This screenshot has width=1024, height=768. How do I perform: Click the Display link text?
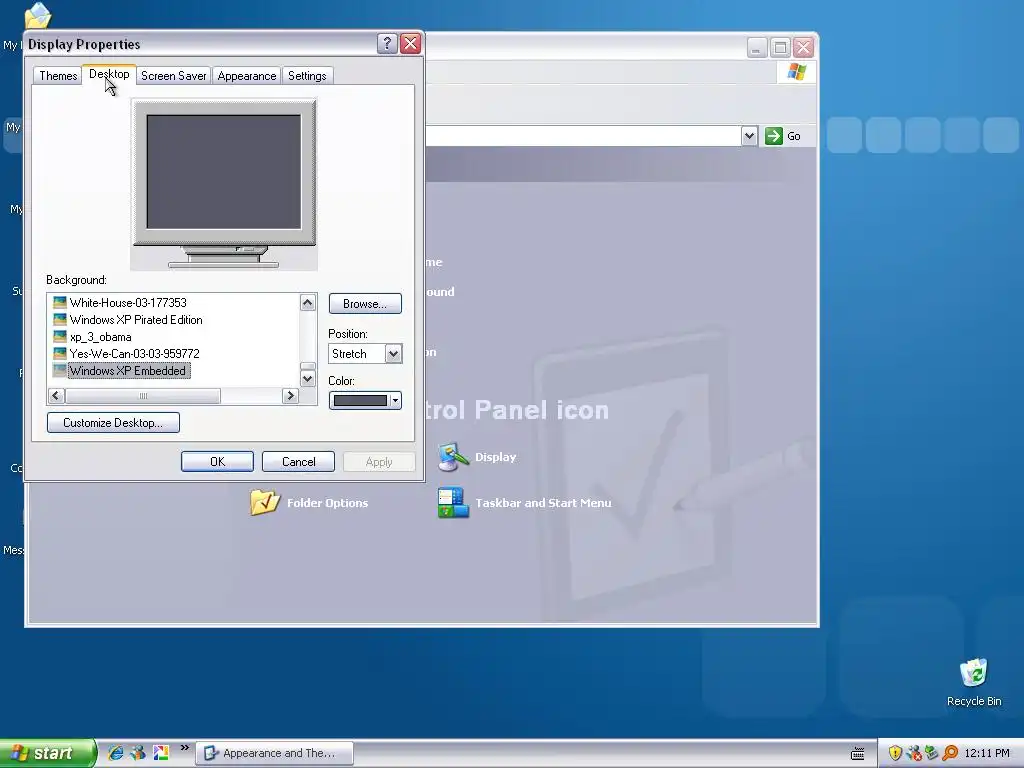click(495, 457)
